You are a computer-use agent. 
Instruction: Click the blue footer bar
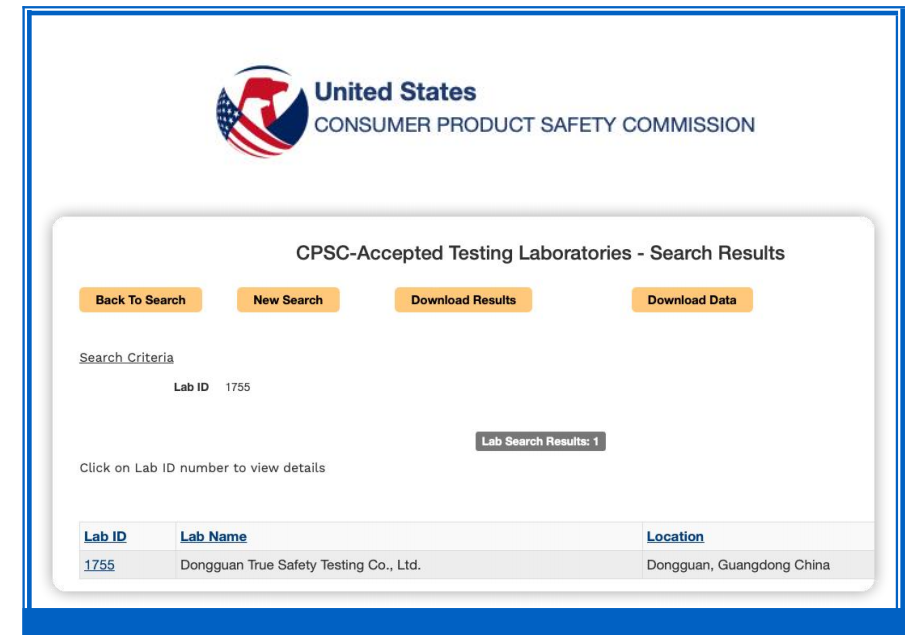[x=458, y=620]
